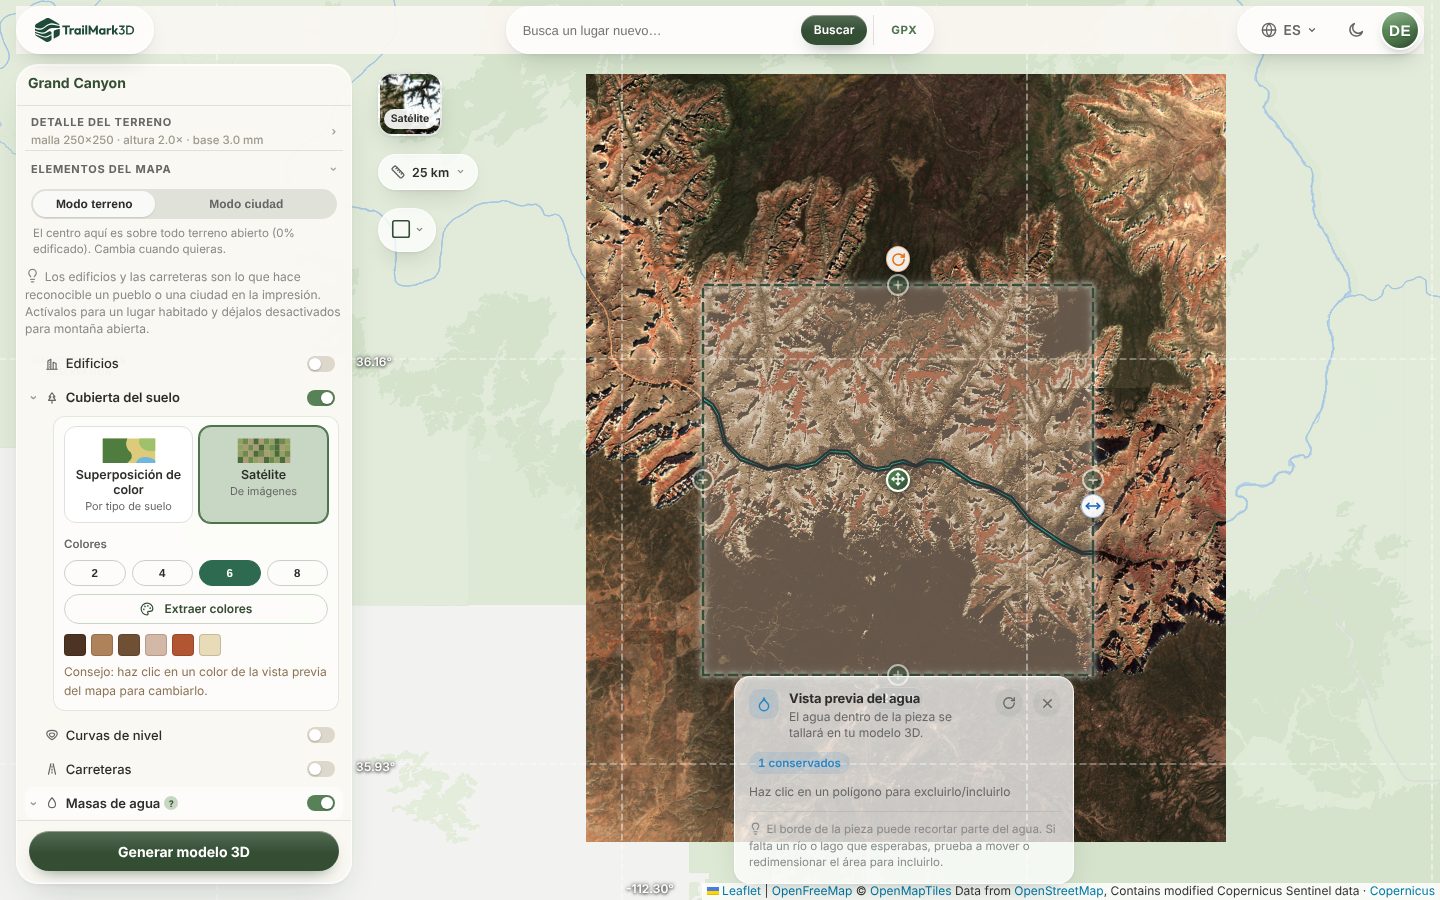Click the help icon beside Masas de agua
1440x900 pixels.
171,803
